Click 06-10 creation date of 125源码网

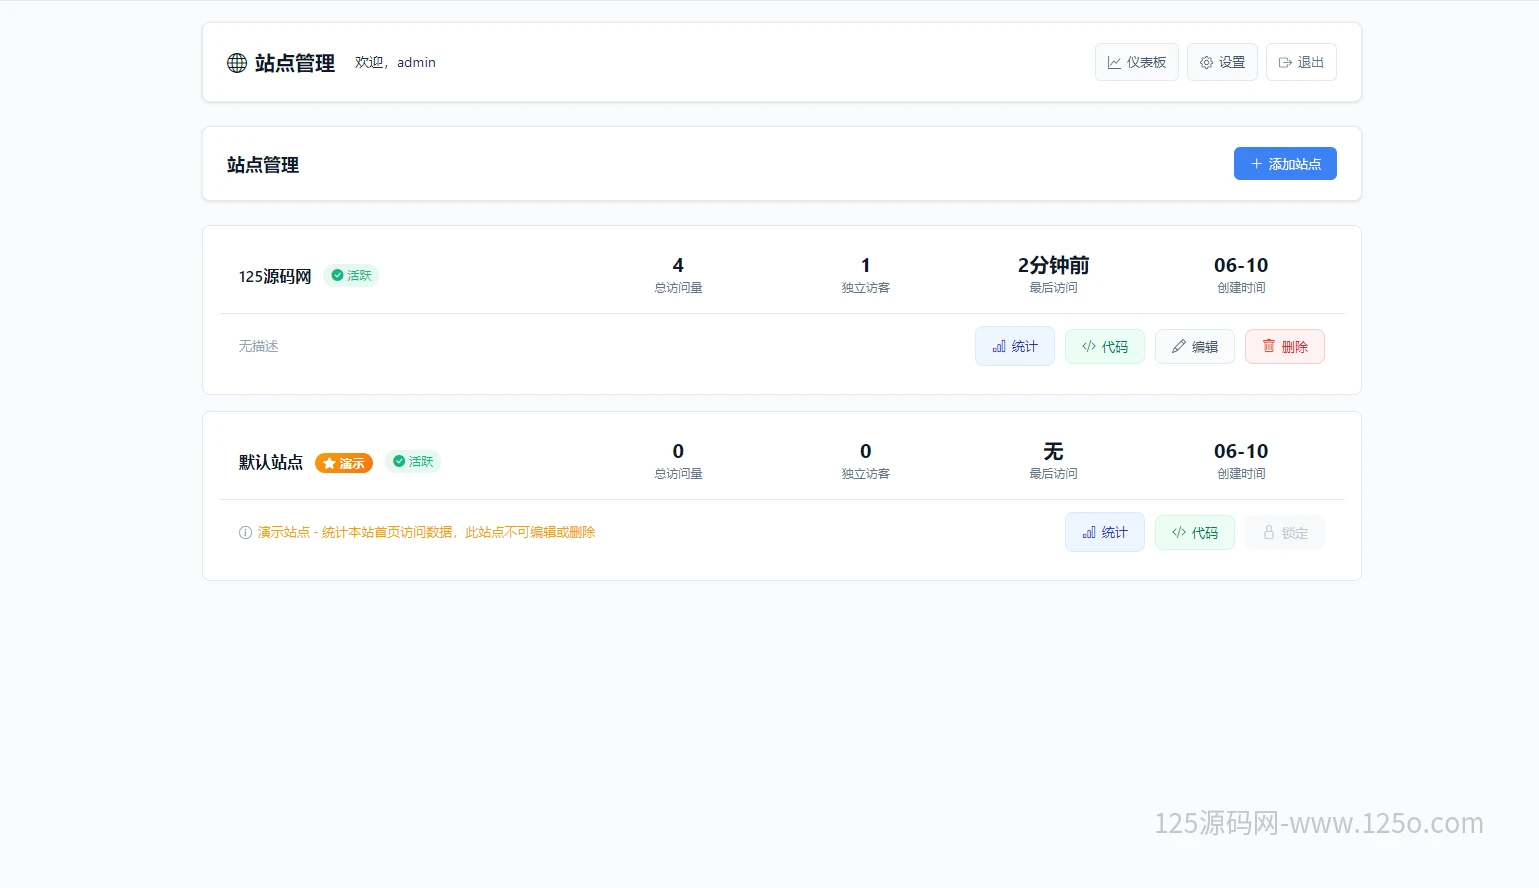pos(1241,265)
